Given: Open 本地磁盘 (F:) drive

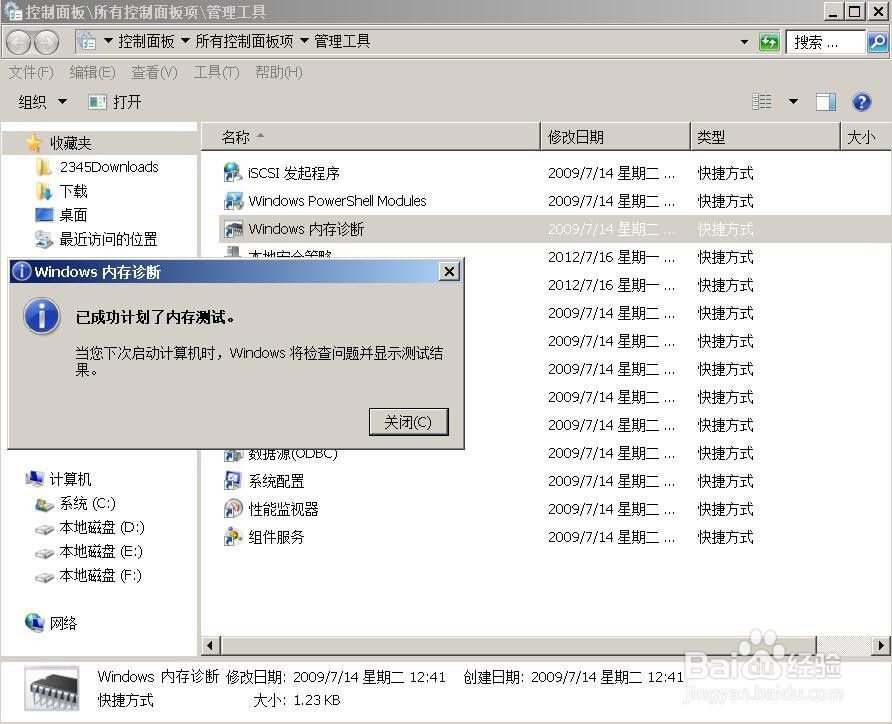Looking at the screenshot, I should [88, 576].
